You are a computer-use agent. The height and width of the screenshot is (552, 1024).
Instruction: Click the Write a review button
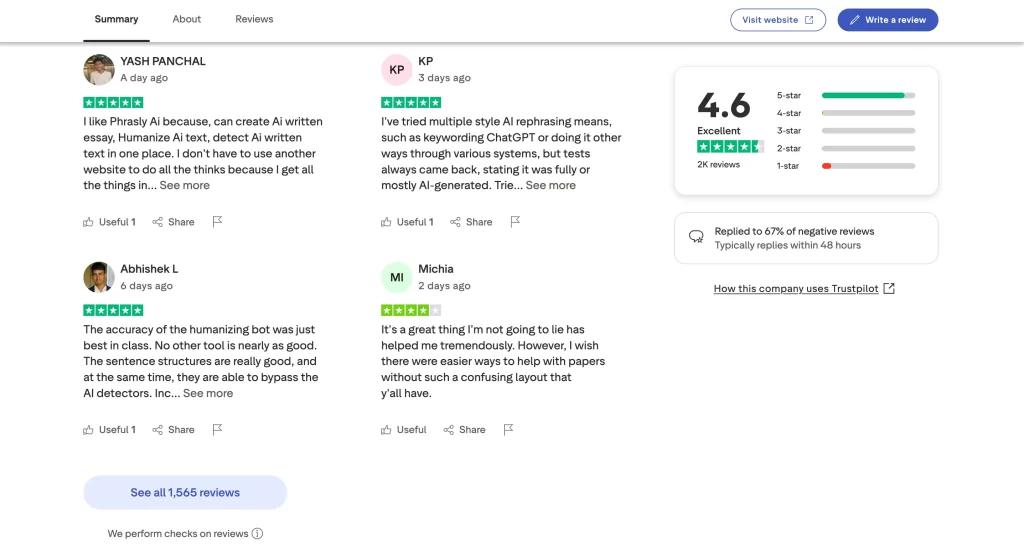click(x=887, y=20)
